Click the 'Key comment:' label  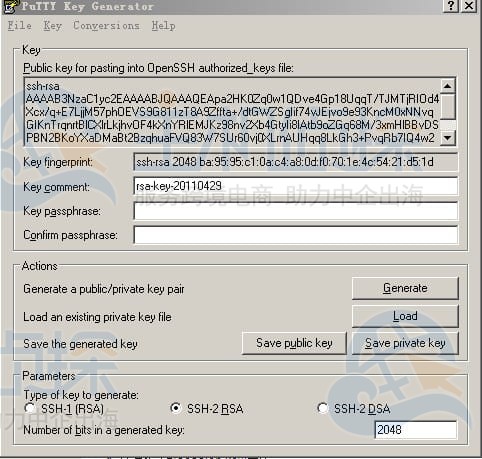(x=56, y=187)
